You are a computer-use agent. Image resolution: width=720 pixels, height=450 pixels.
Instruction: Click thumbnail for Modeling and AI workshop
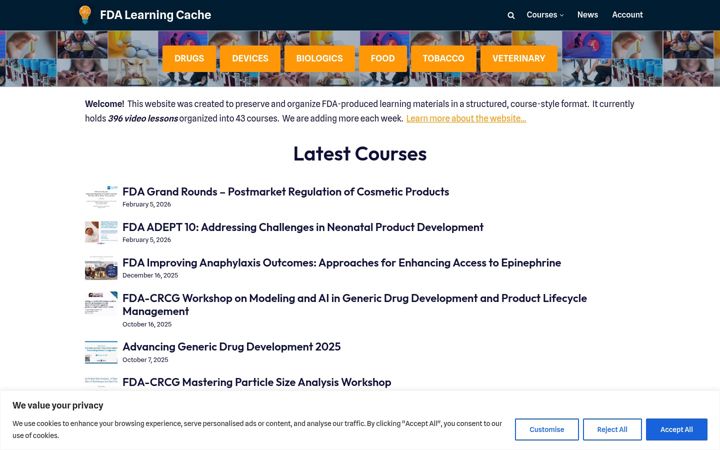[101, 303]
